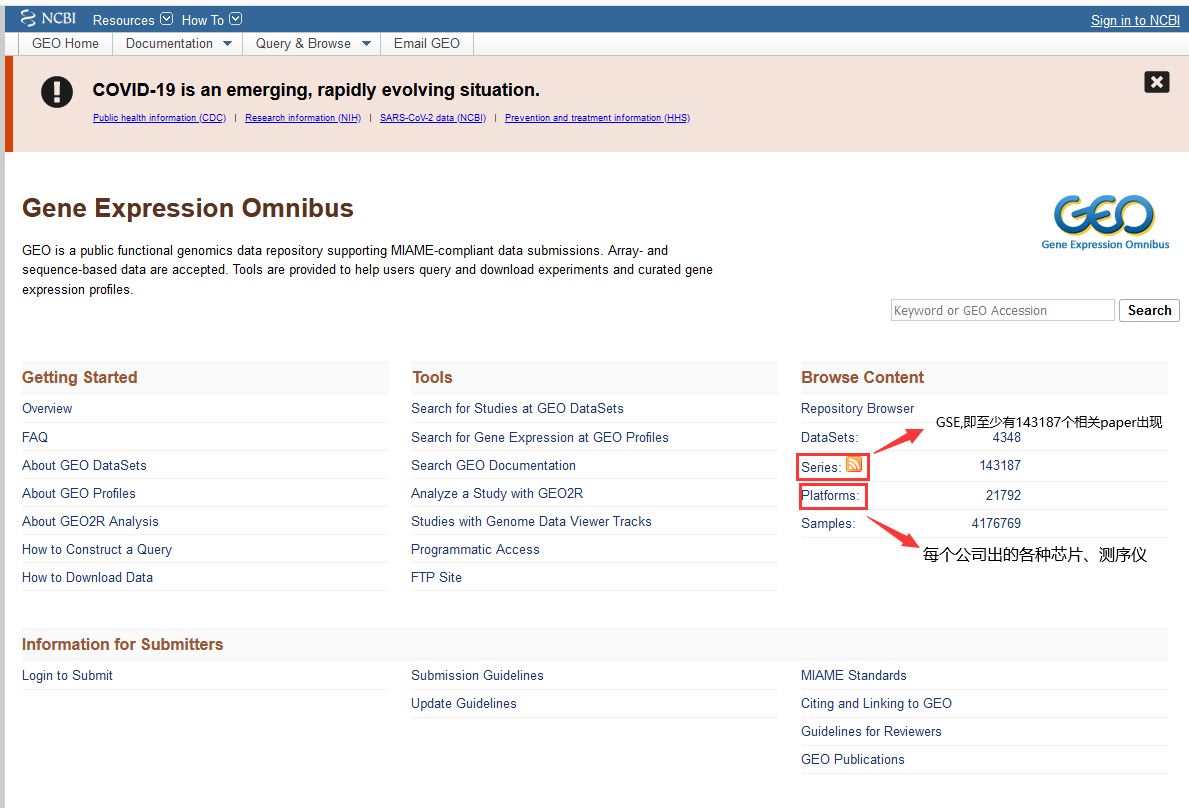Open the Repository Browser link
Viewport: 1189px width, 808px height.
pyautogui.click(x=858, y=409)
